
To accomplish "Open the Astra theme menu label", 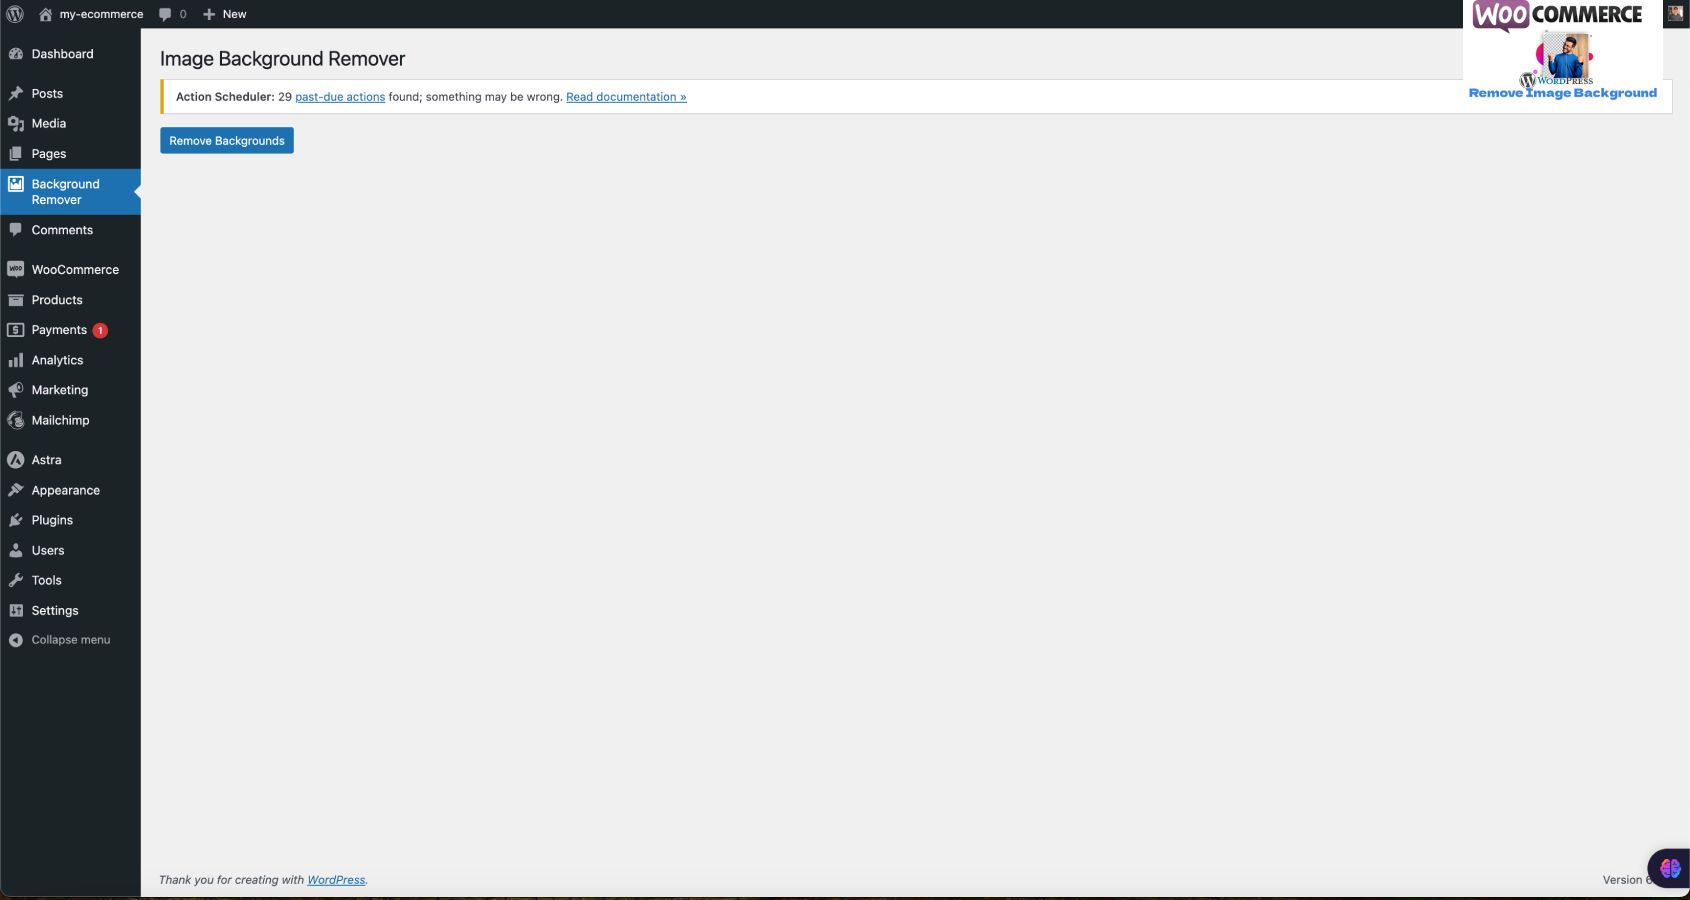I will 46,460.
